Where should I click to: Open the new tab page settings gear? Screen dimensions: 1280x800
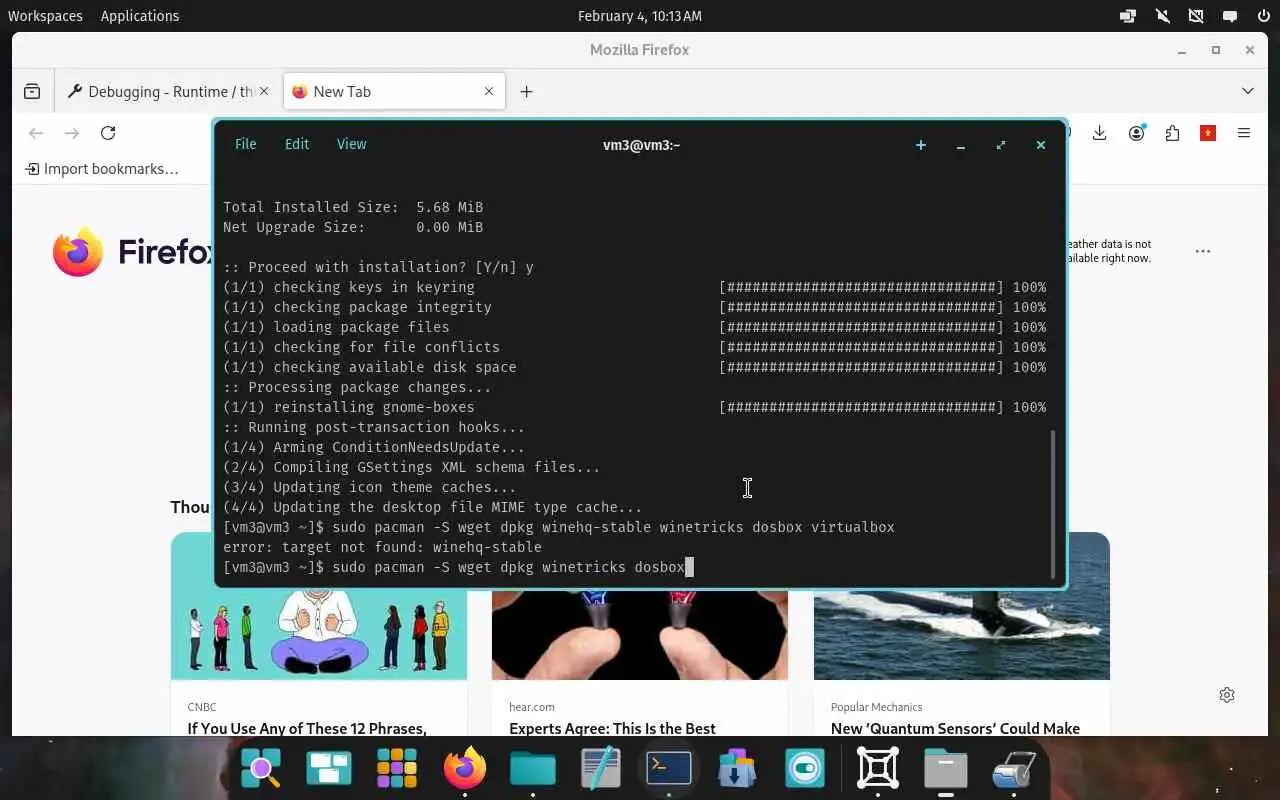[1227, 695]
